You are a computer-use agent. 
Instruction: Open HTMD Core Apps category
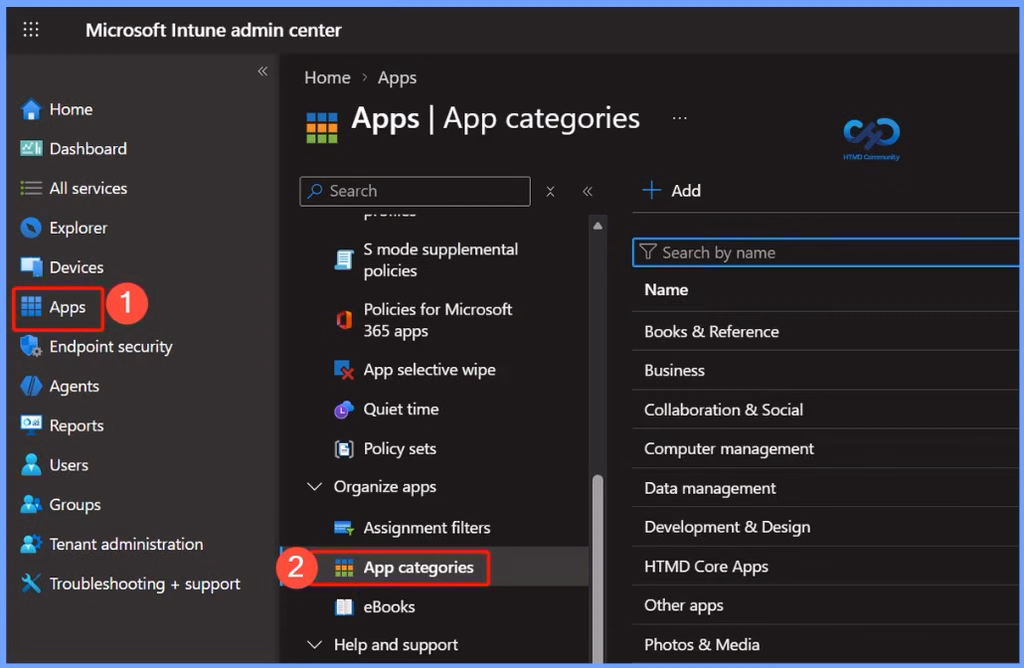coord(825,566)
